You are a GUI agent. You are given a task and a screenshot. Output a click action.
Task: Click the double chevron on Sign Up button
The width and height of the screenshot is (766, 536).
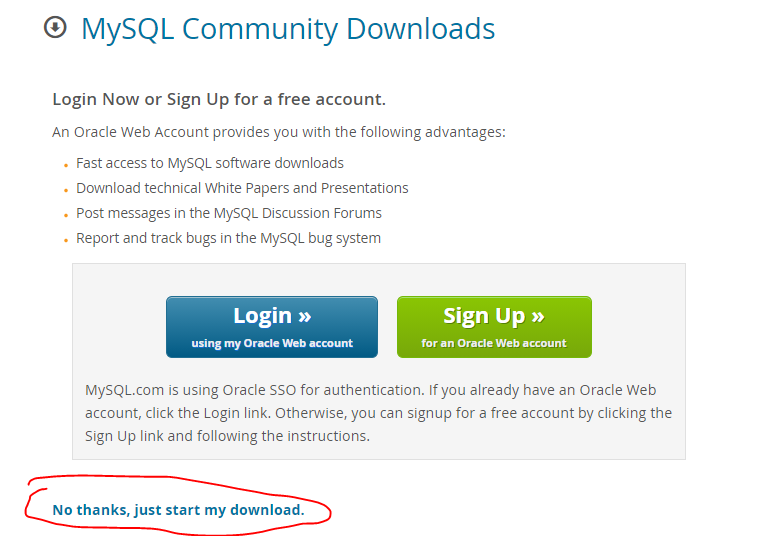coord(538,317)
